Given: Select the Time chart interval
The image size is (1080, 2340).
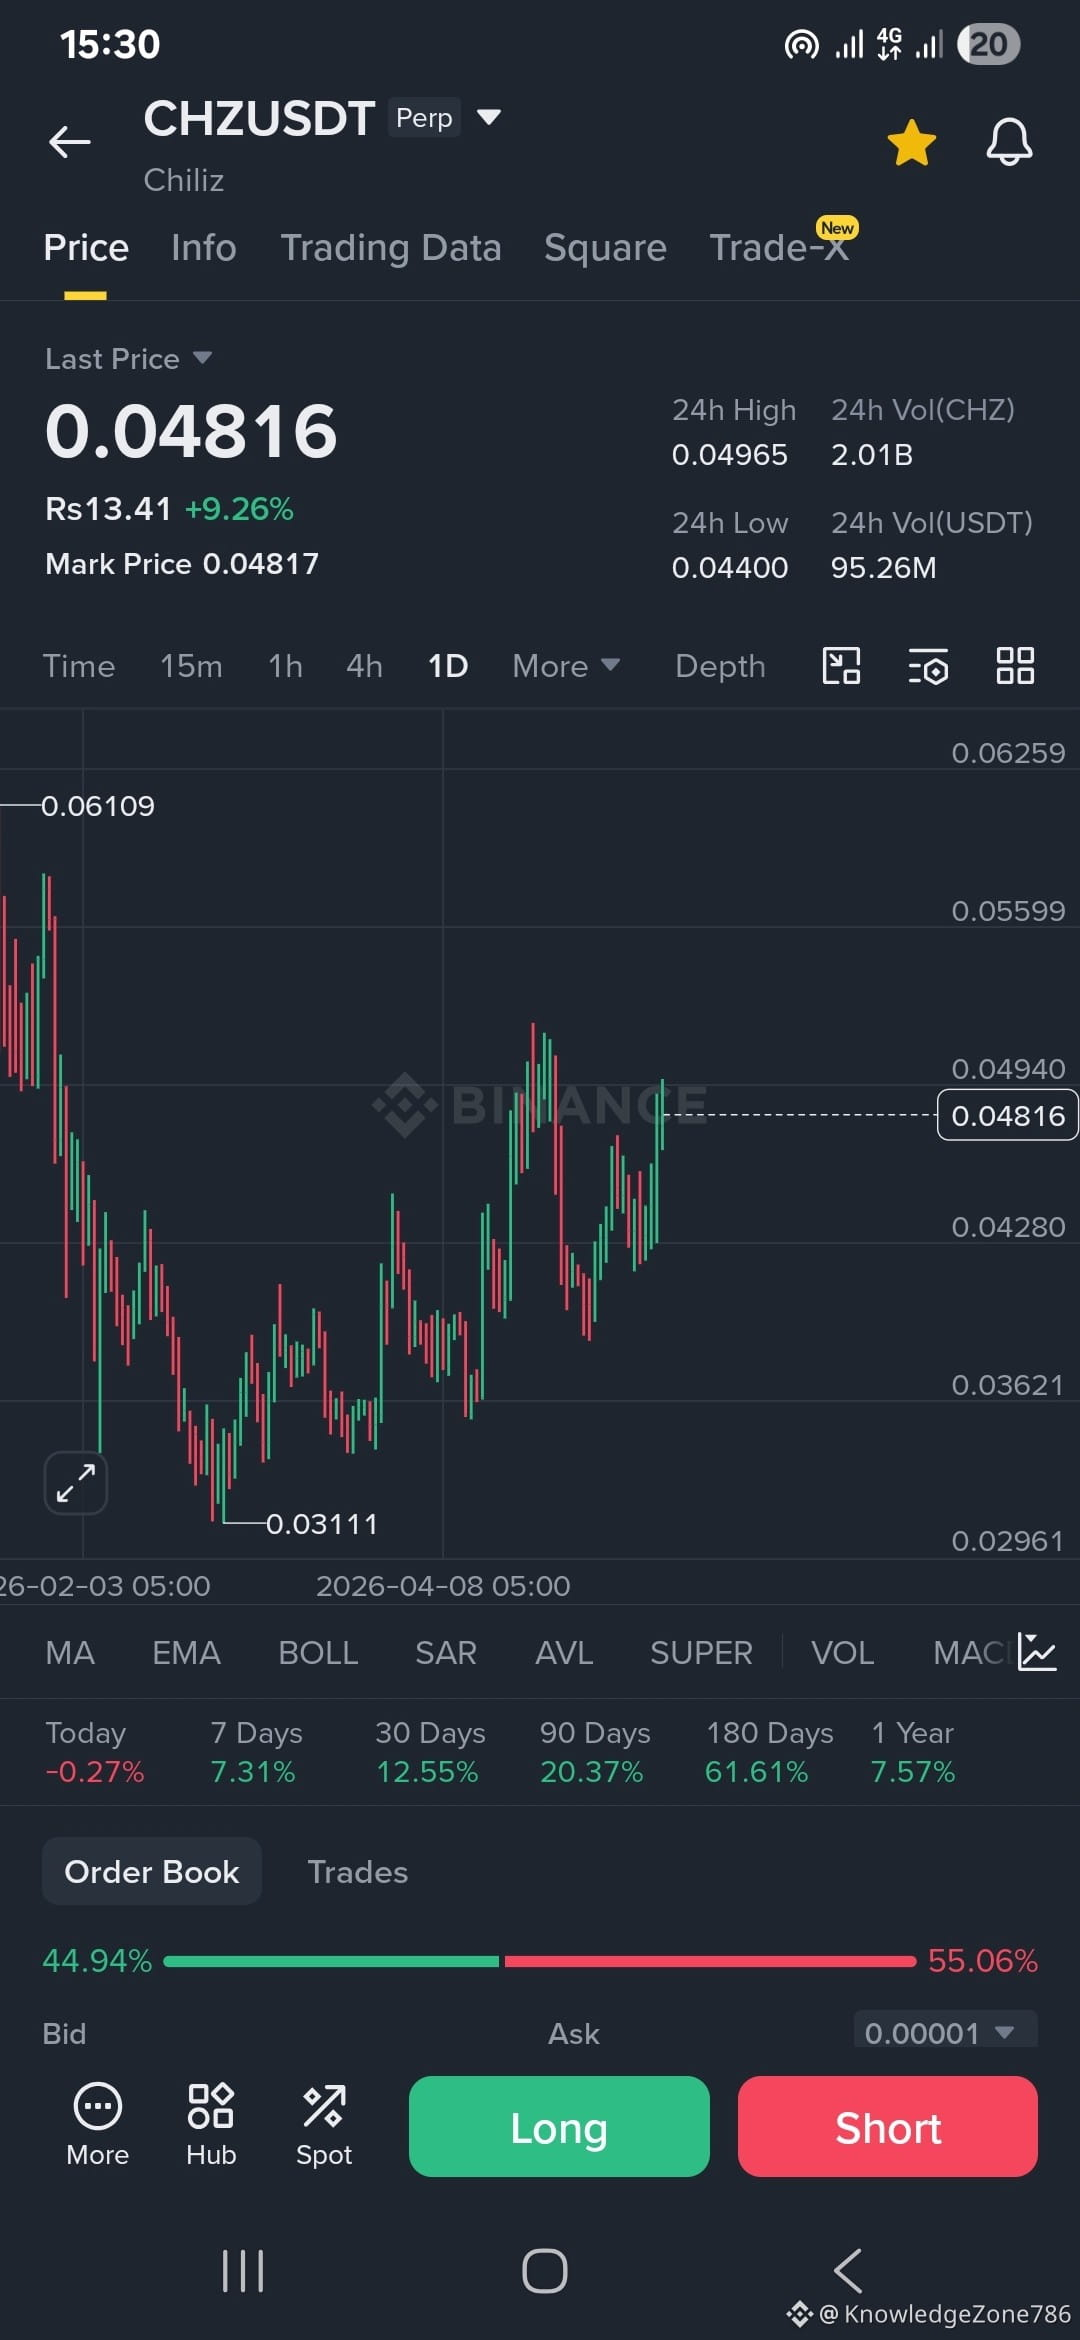Looking at the screenshot, I should [79, 666].
